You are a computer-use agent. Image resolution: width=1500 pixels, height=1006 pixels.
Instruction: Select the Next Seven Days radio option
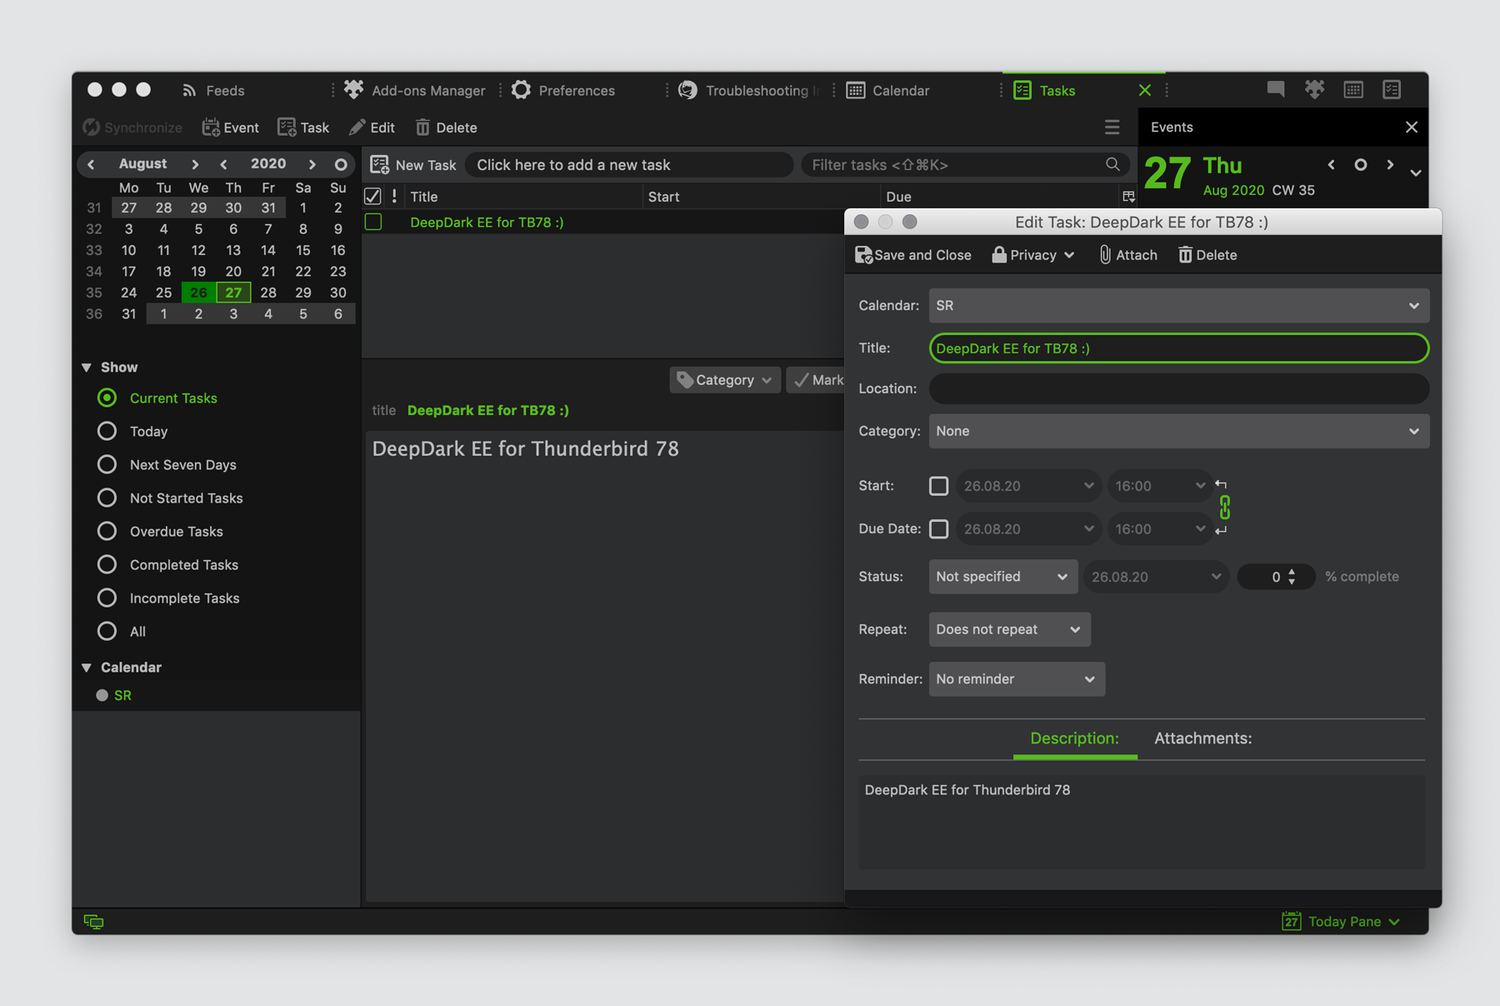point(107,465)
